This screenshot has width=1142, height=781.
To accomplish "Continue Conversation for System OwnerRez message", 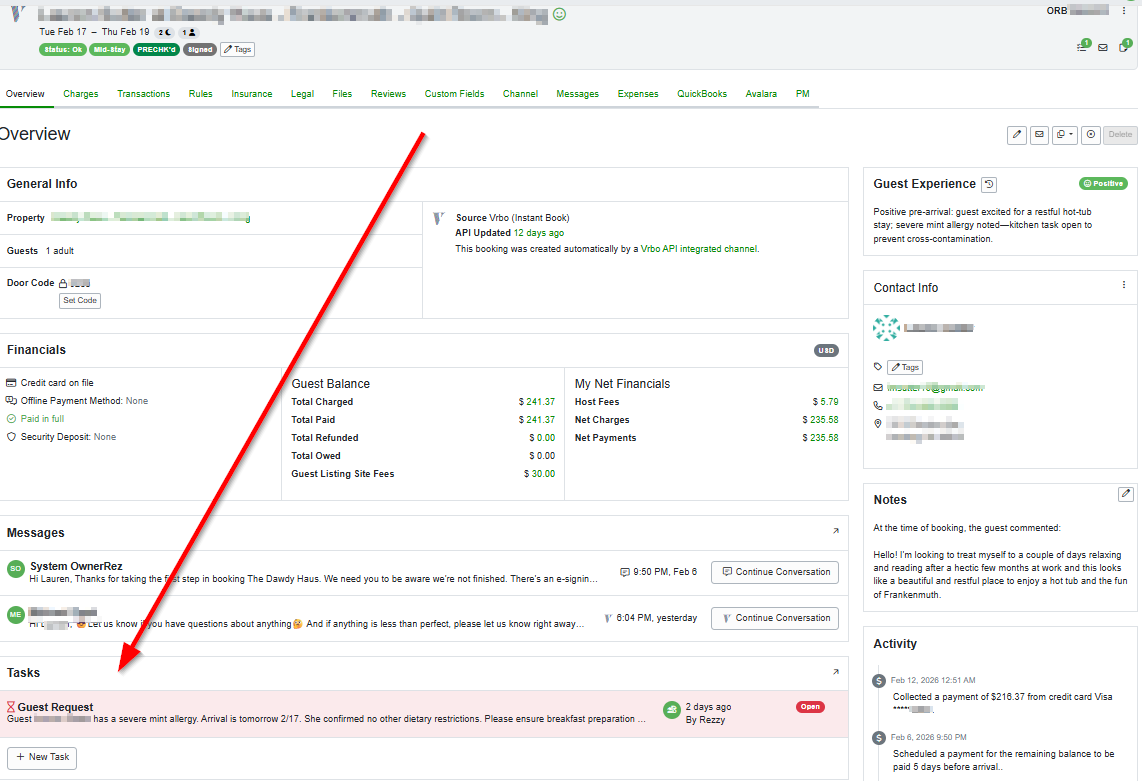I will 774,572.
